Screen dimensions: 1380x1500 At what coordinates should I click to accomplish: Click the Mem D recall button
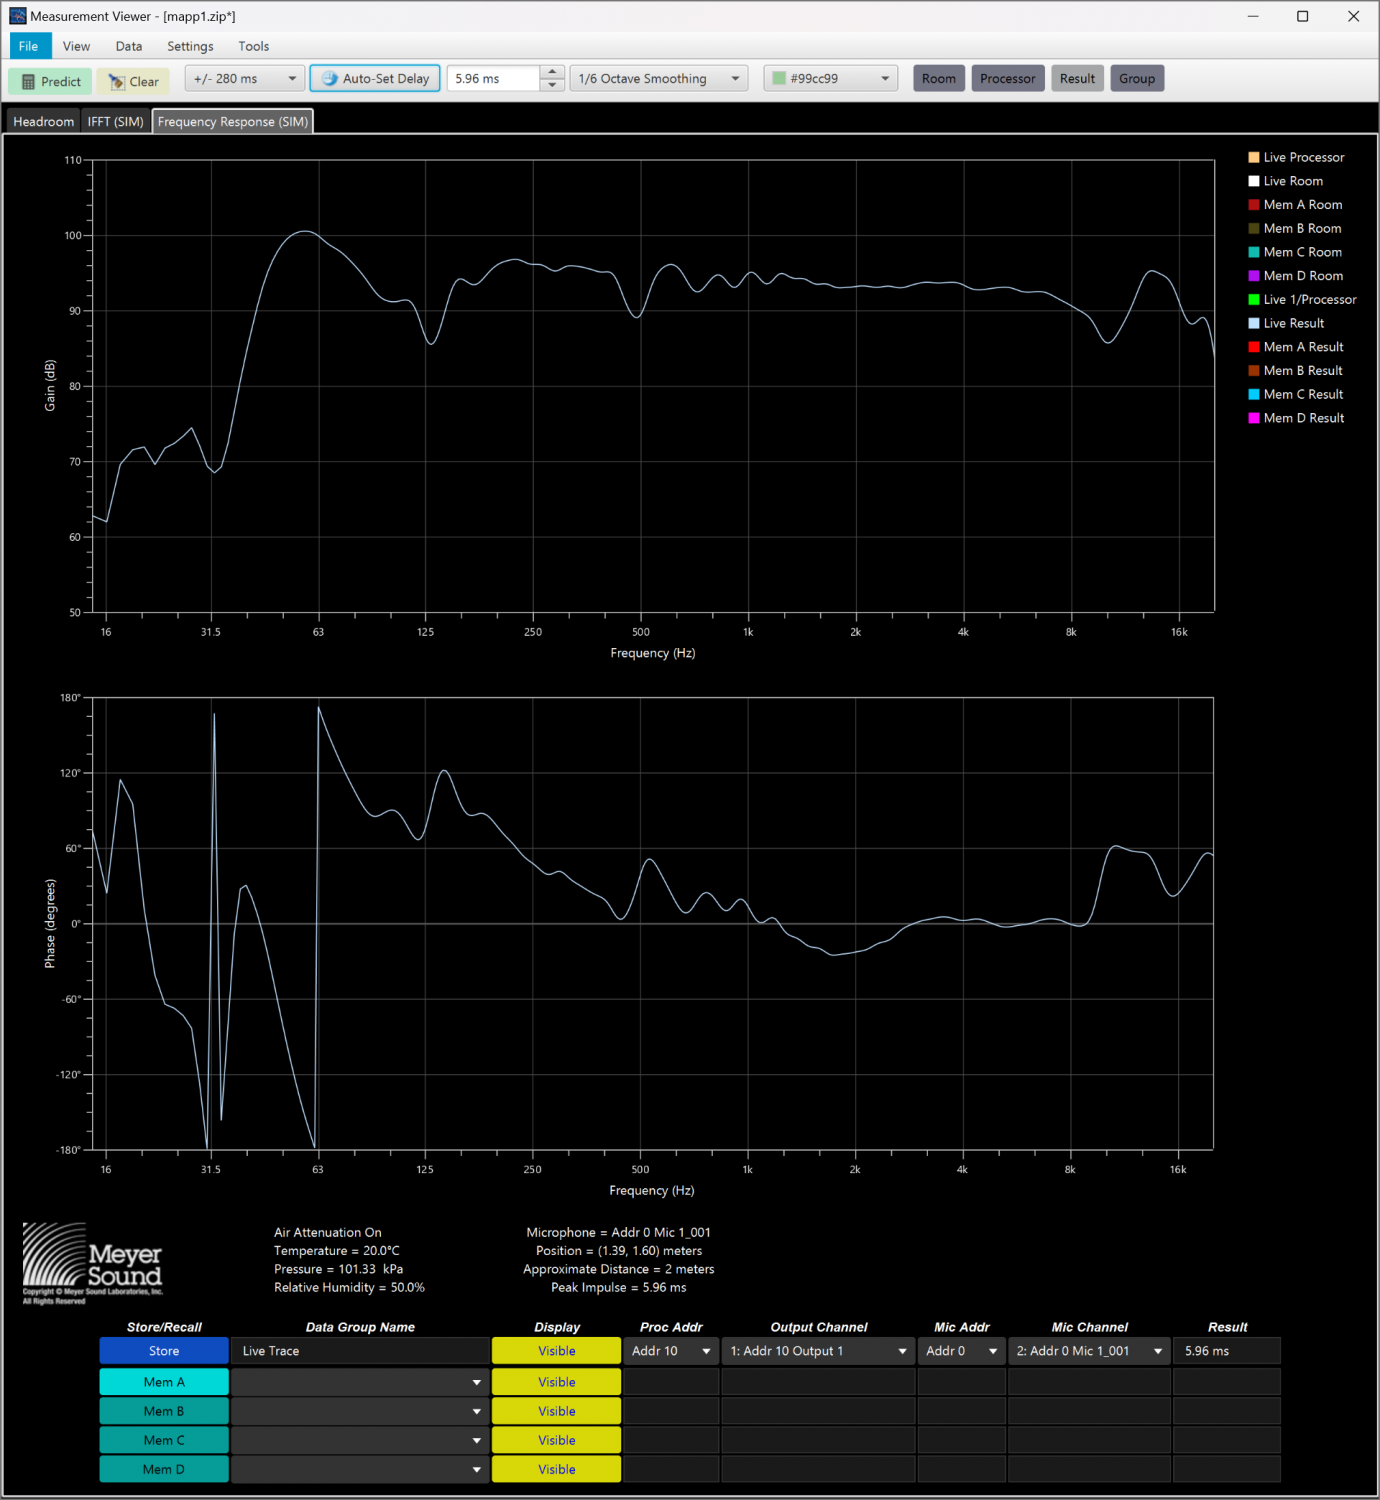(x=164, y=1469)
